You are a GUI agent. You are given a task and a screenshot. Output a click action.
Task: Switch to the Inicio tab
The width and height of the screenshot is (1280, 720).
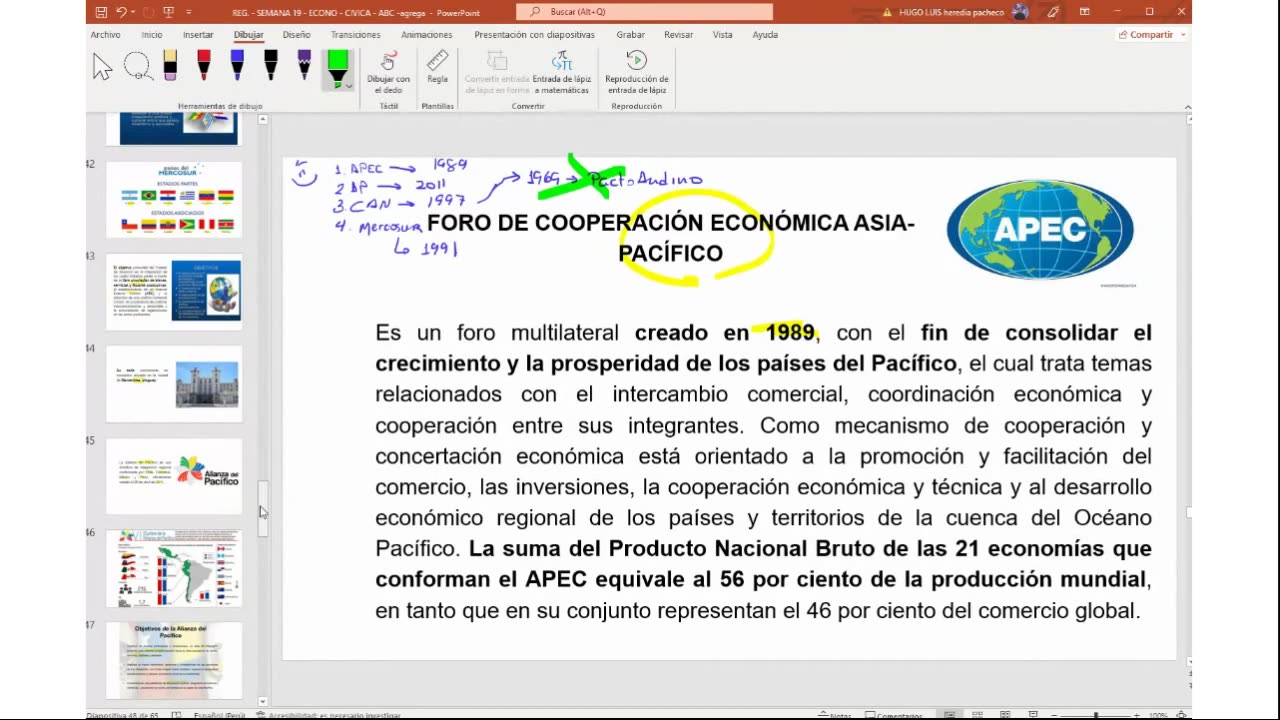pos(152,34)
